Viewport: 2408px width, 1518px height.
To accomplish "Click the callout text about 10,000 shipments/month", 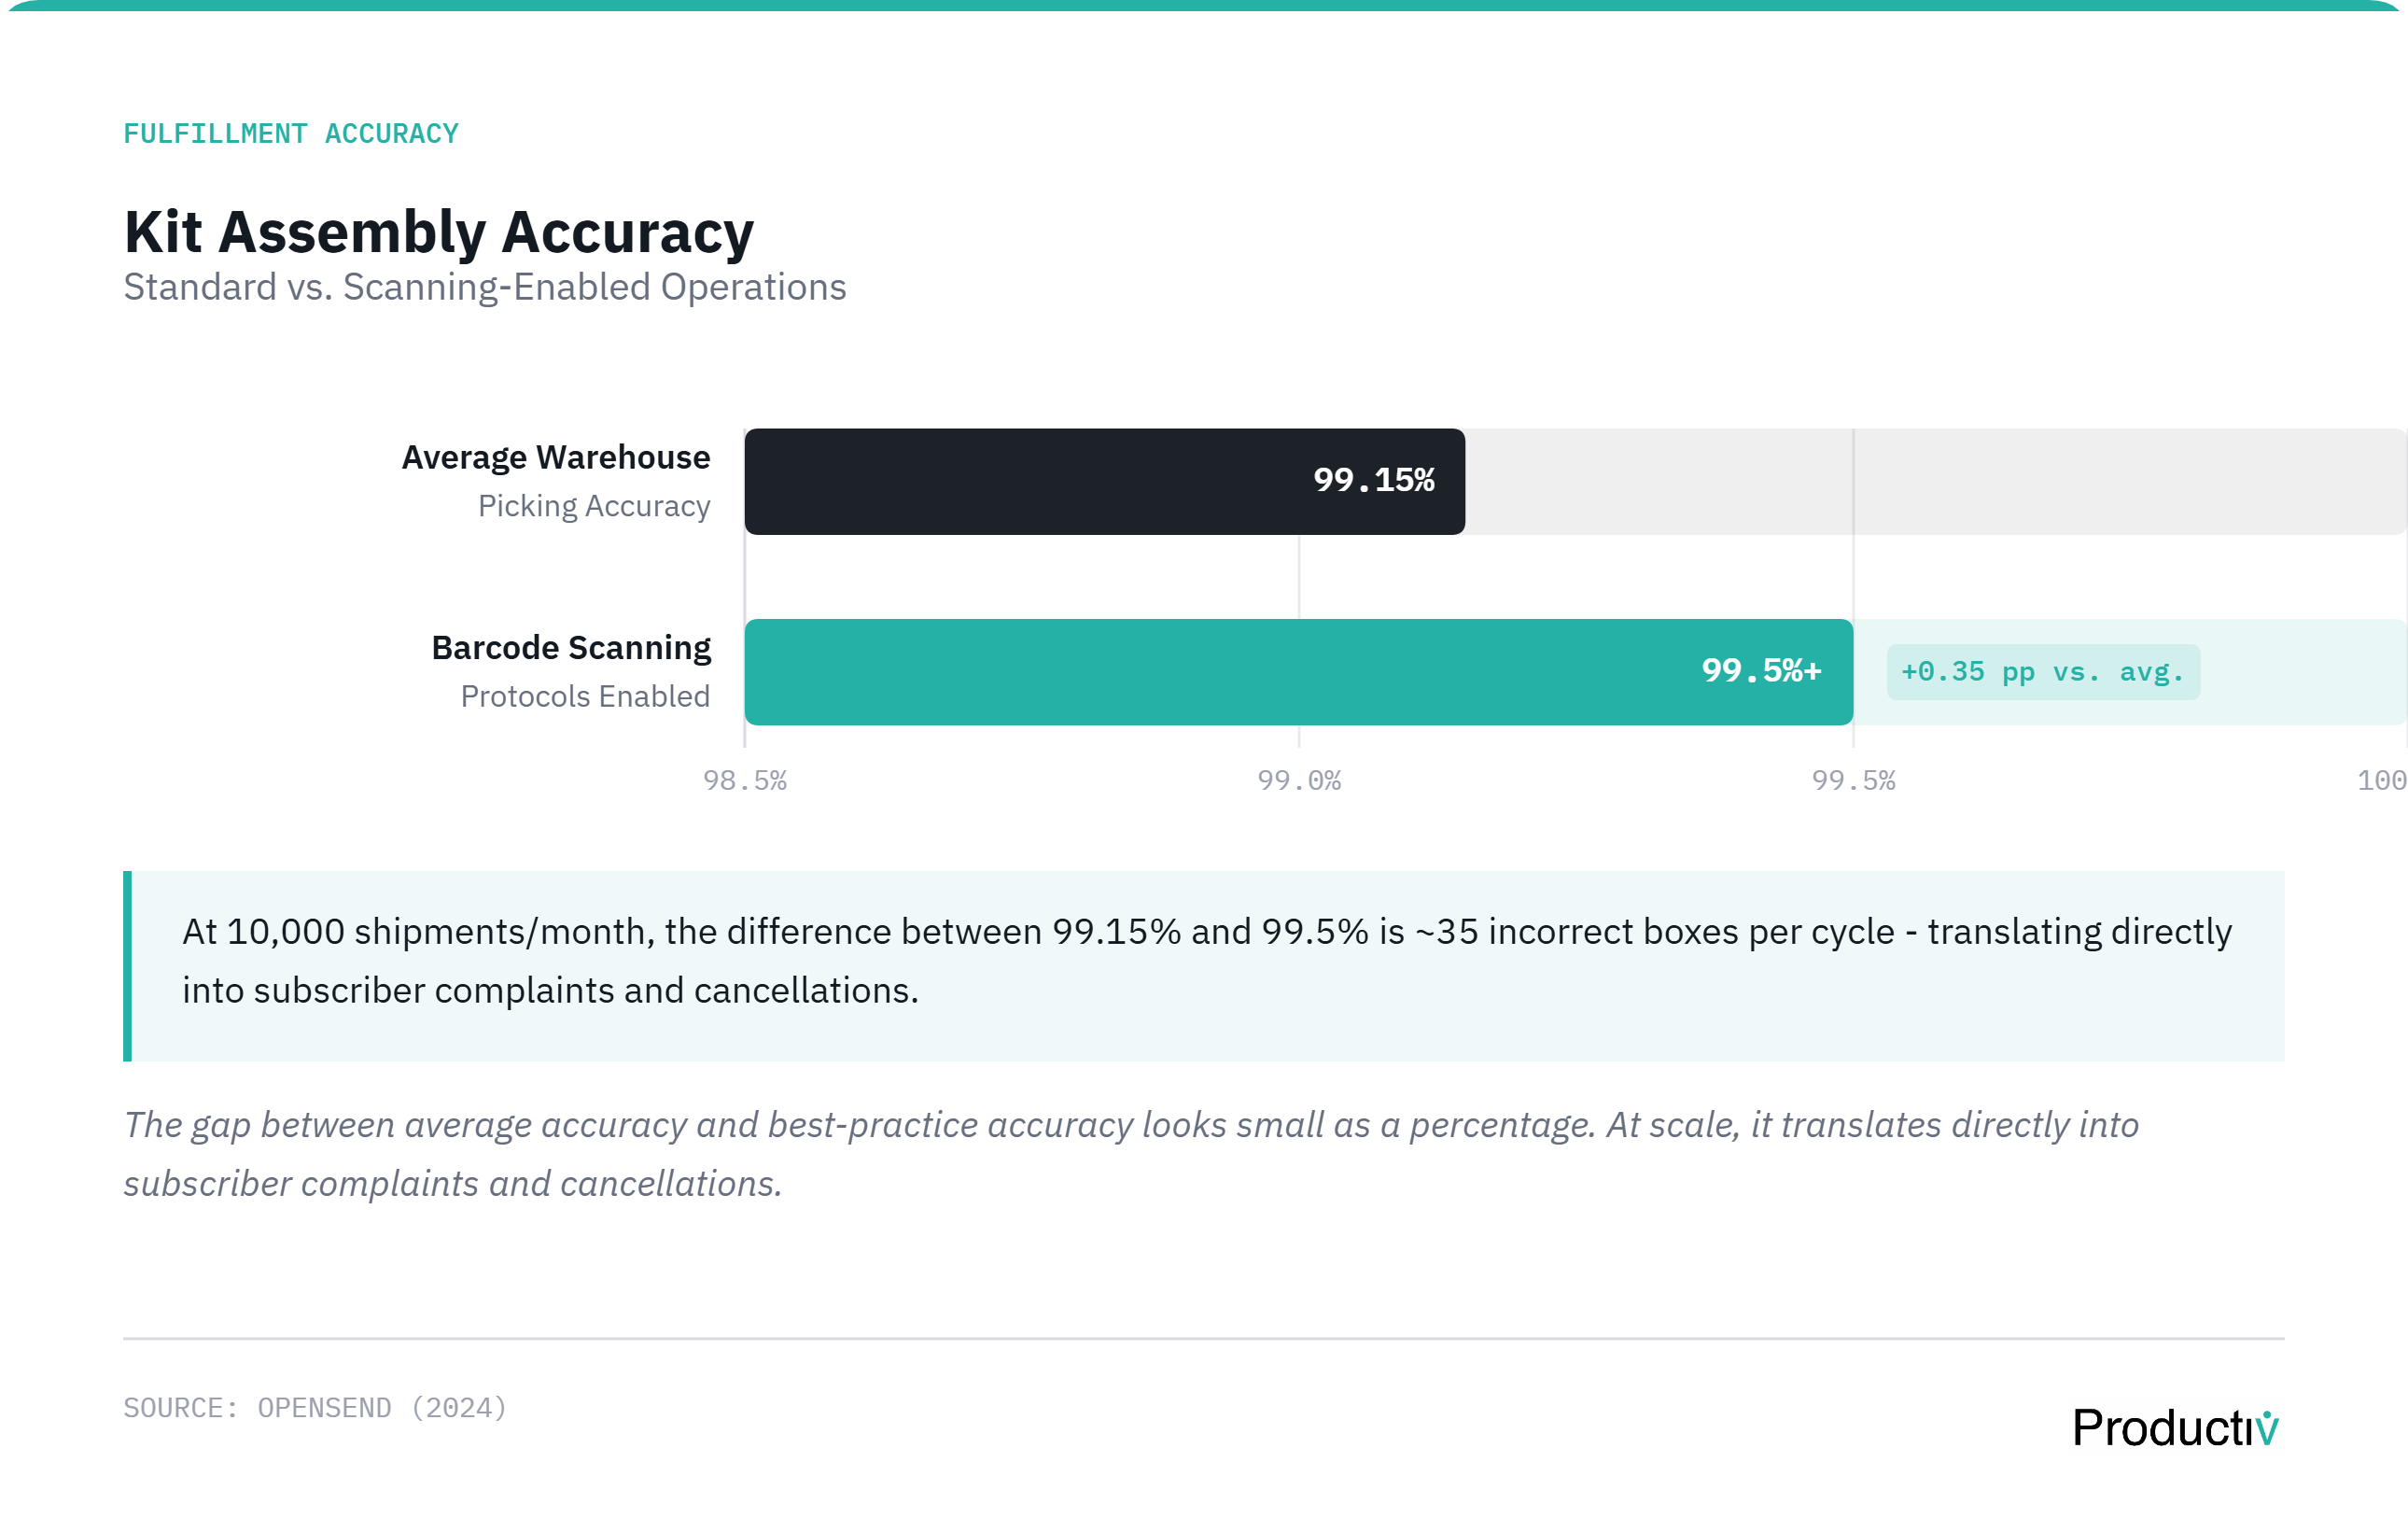I will [1205, 961].
